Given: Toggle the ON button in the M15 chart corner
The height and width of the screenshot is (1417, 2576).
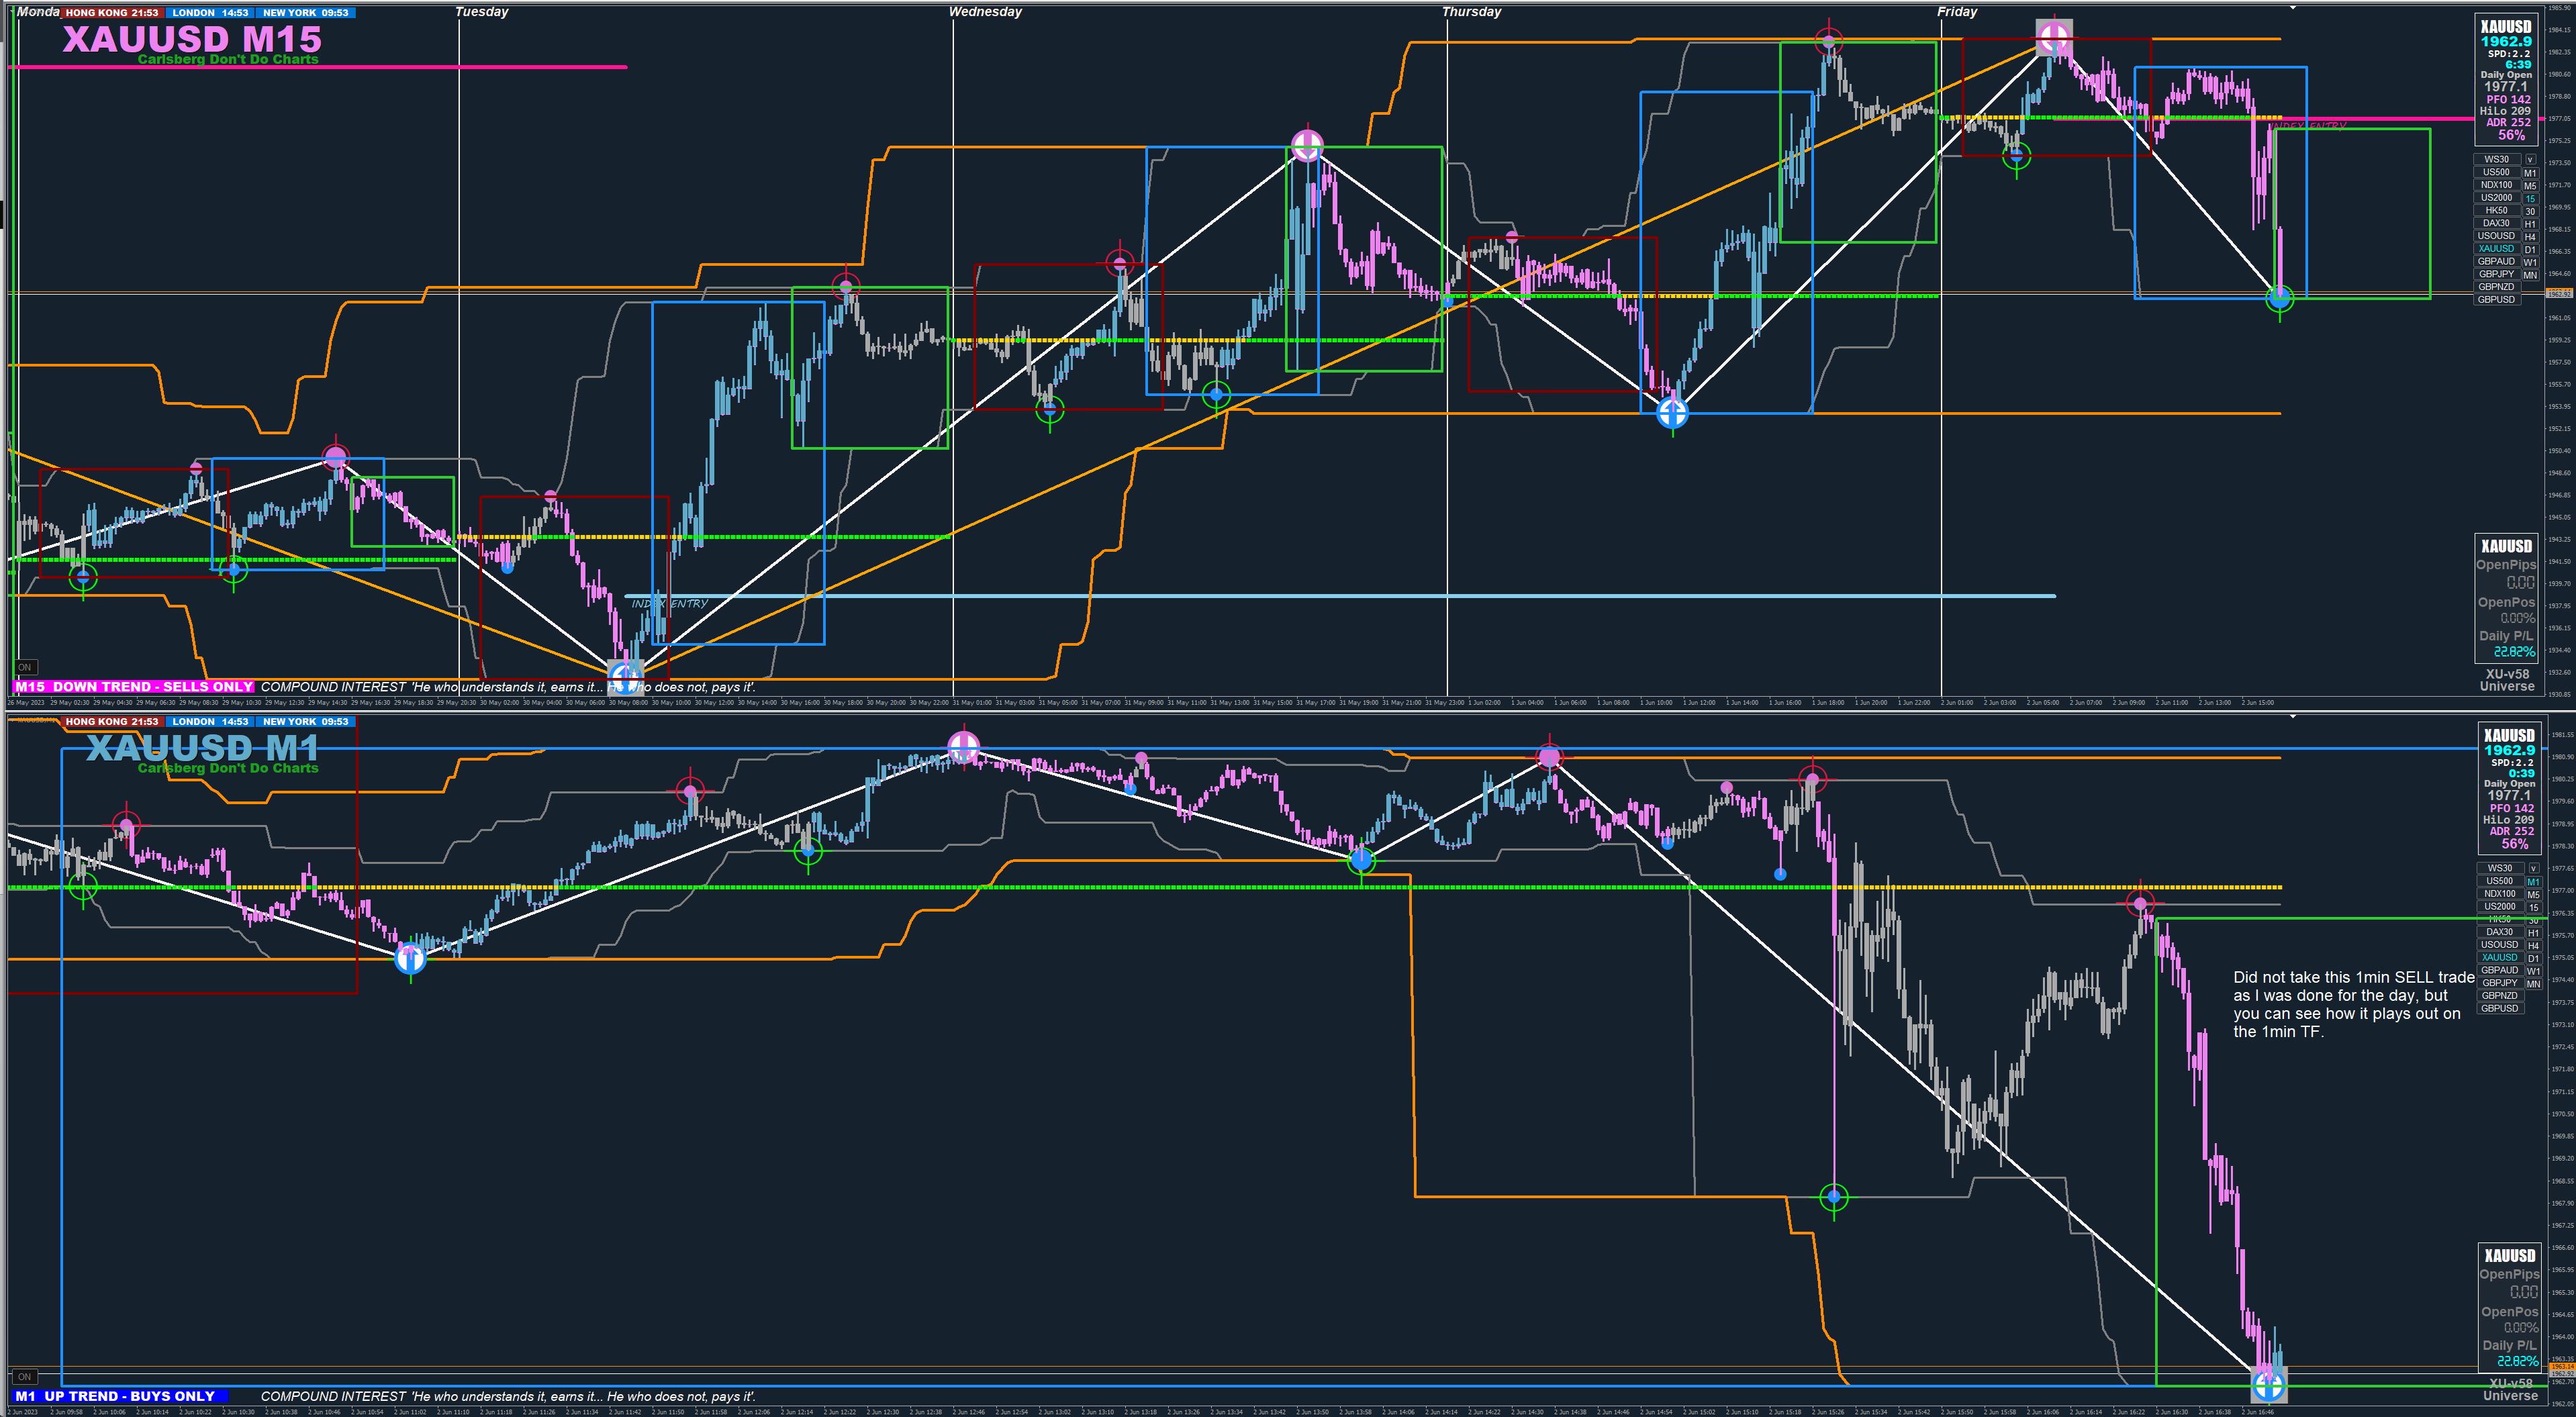Looking at the screenshot, I should (x=25, y=667).
